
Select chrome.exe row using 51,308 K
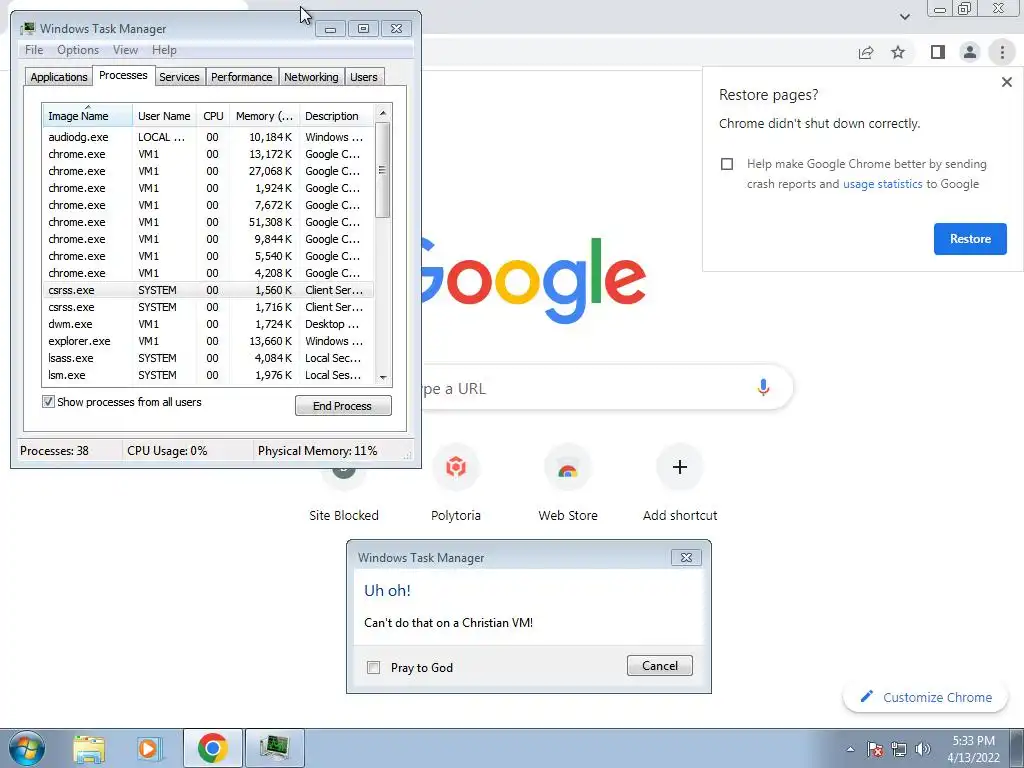tap(208, 222)
